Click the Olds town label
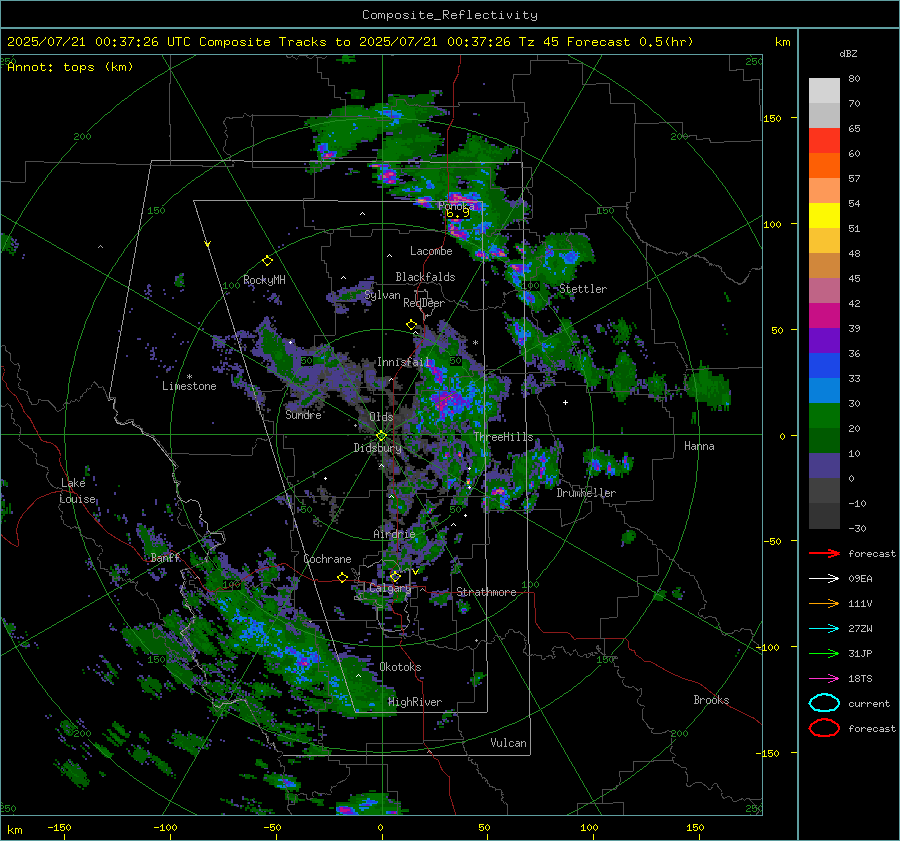This screenshot has height=841, width=900. click(381, 417)
